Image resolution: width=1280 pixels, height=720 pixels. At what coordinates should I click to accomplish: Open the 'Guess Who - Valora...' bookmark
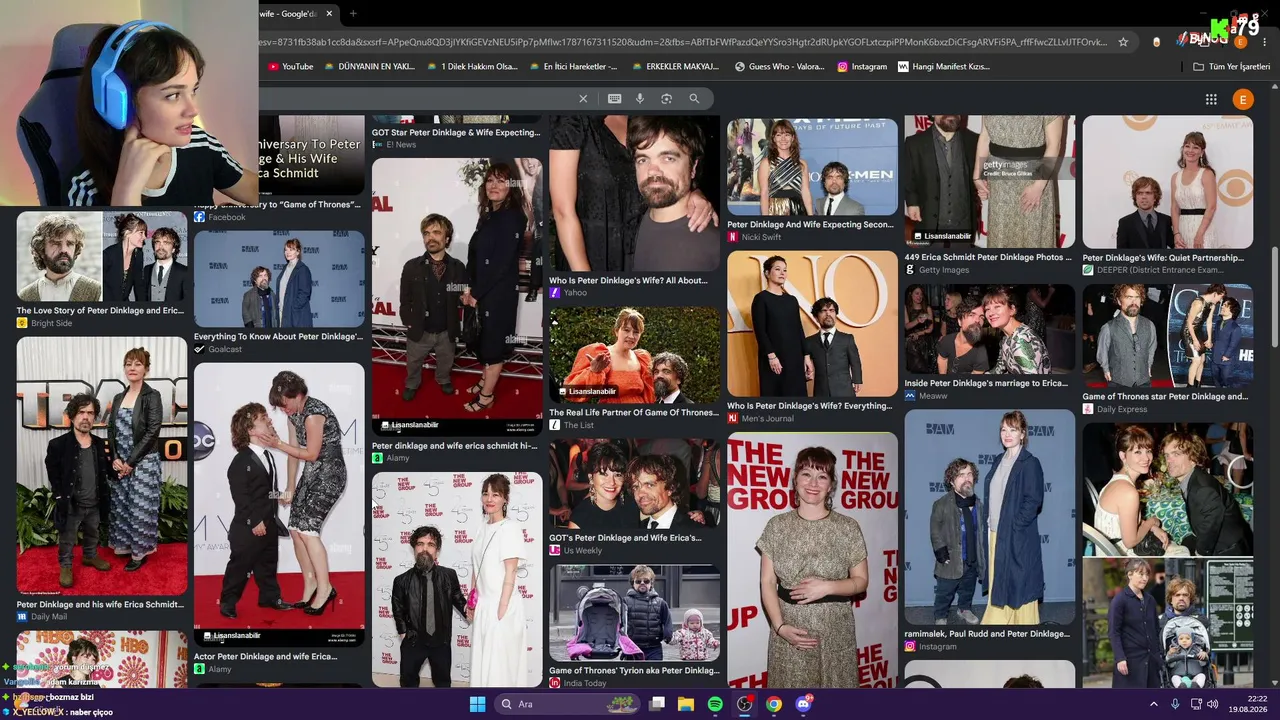click(780, 67)
